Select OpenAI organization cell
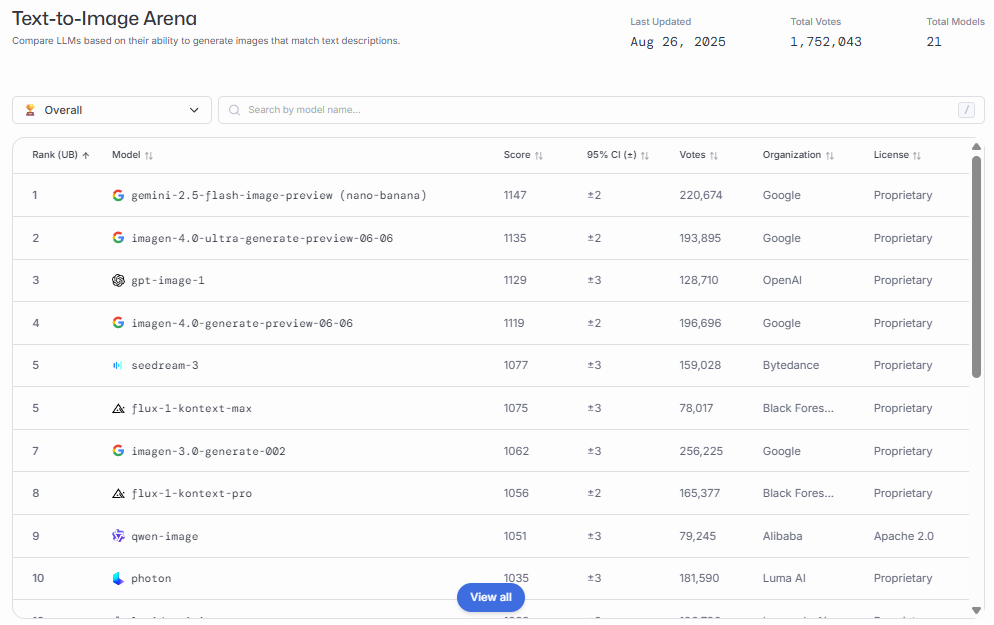Viewport: 994px width, 625px height. [x=782, y=280]
